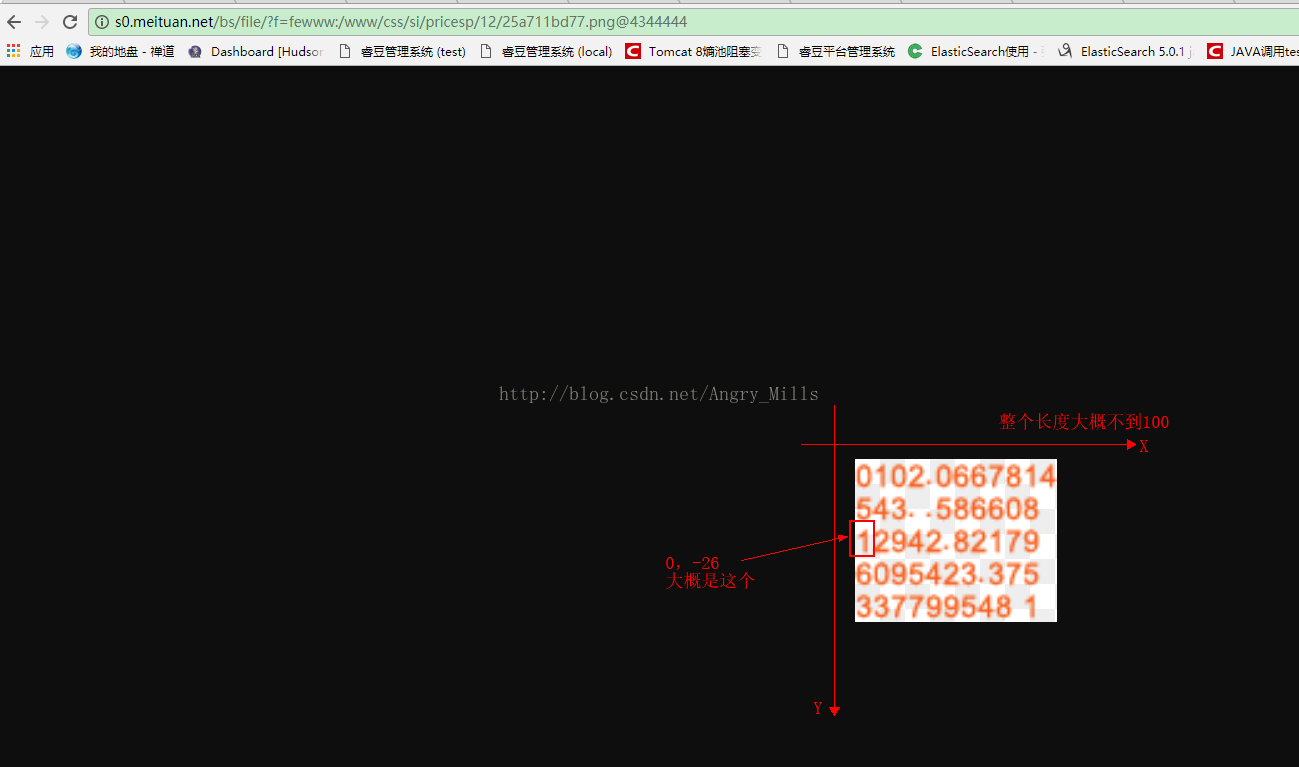Open the Tomcat 8 bookmark
Viewport: 1299px width, 767px height.
(x=694, y=51)
